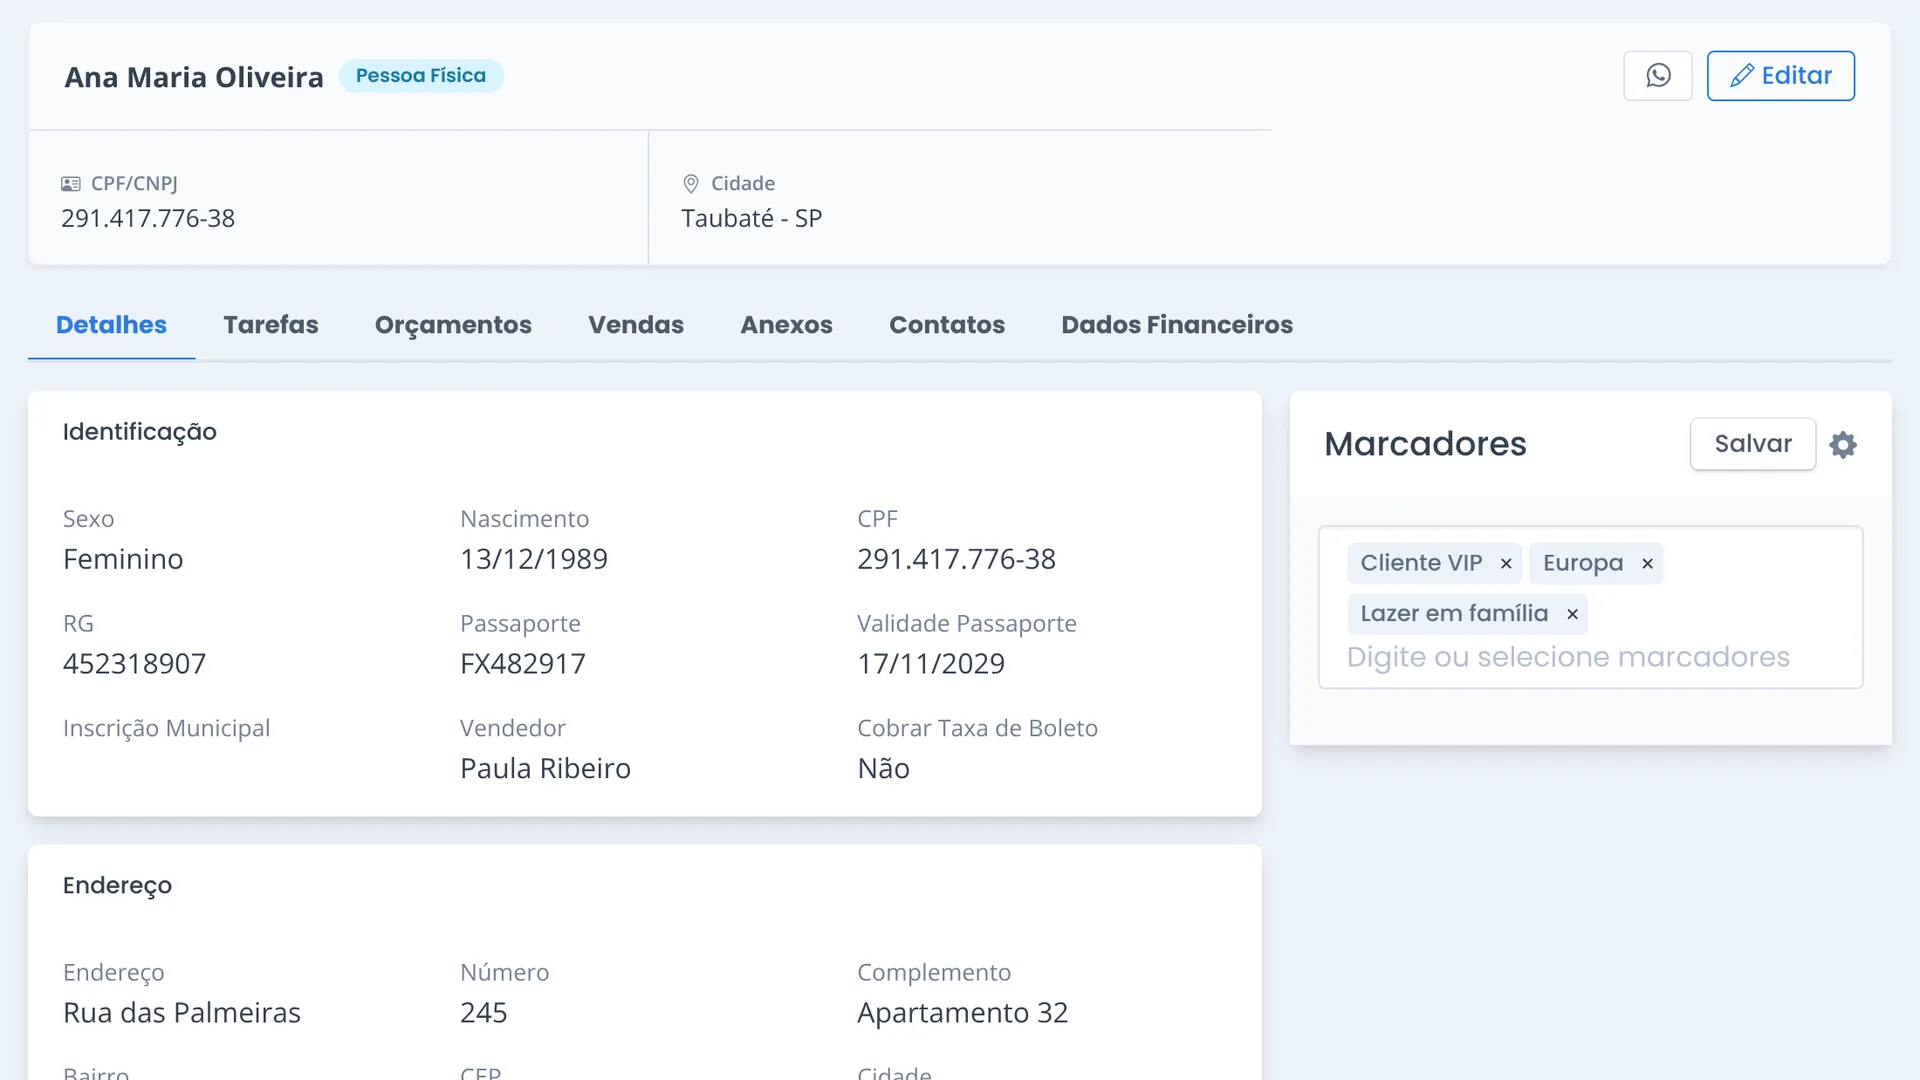The height and width of the screenshot is (1080, 1920).
Task: Click the Vendedor name Paula Ribeiro
Action: 545,769
